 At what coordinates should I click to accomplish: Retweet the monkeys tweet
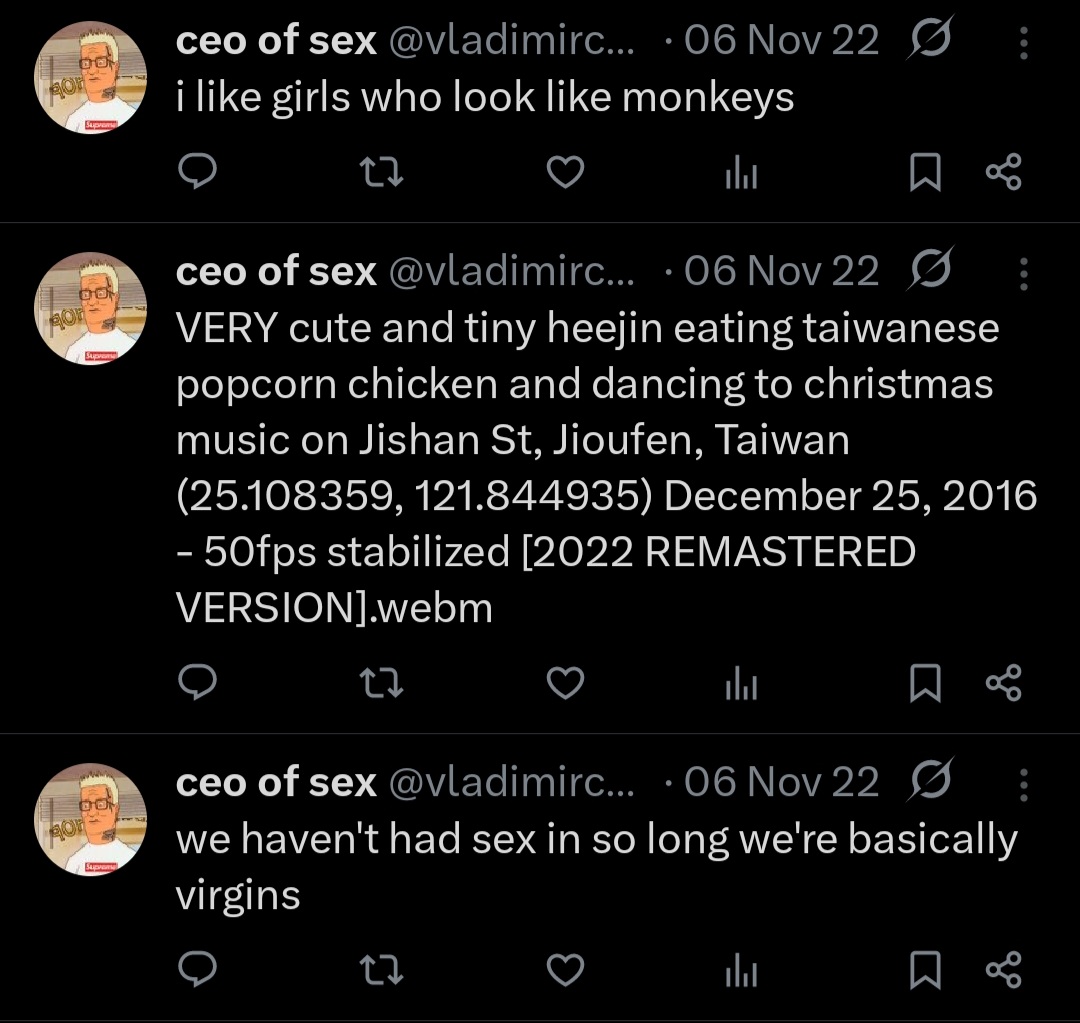(x=382, y=172)
